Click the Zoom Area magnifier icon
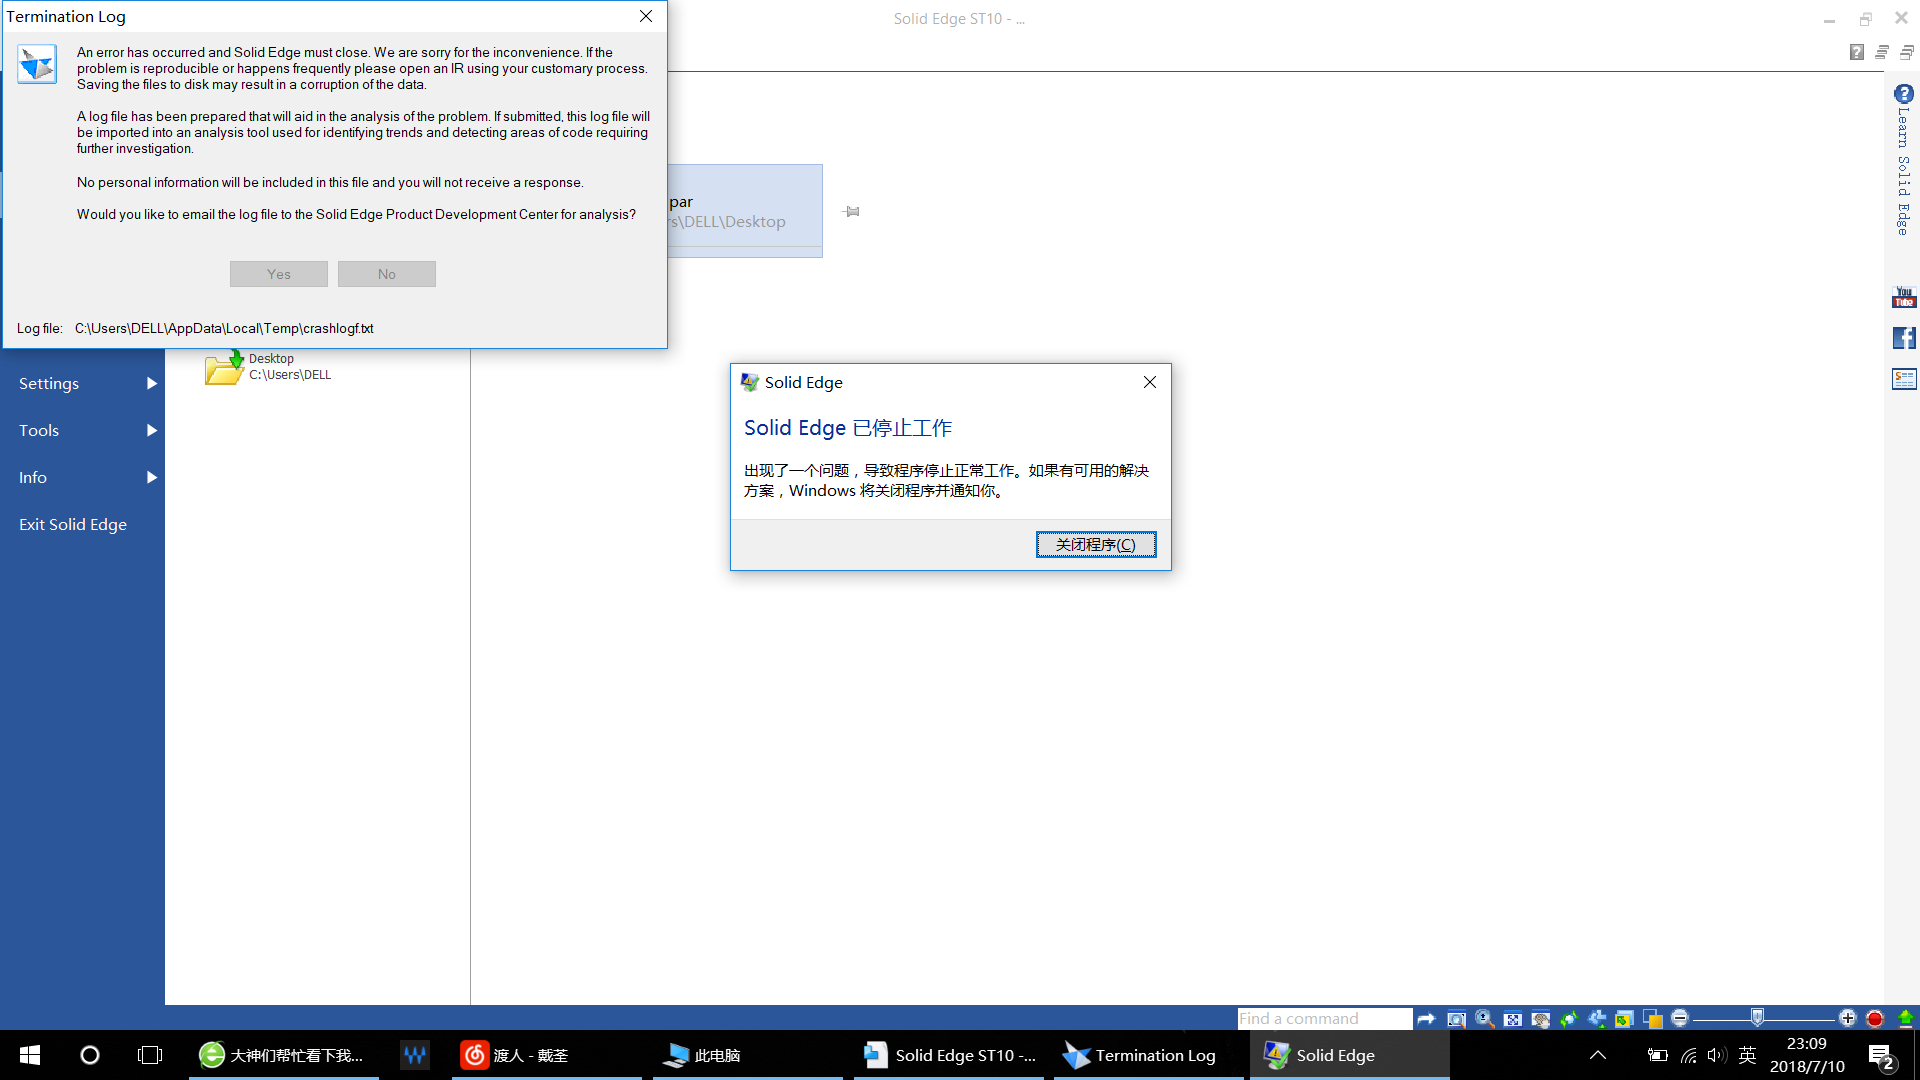The image size is (1920, 1080). (1457, 1019)
